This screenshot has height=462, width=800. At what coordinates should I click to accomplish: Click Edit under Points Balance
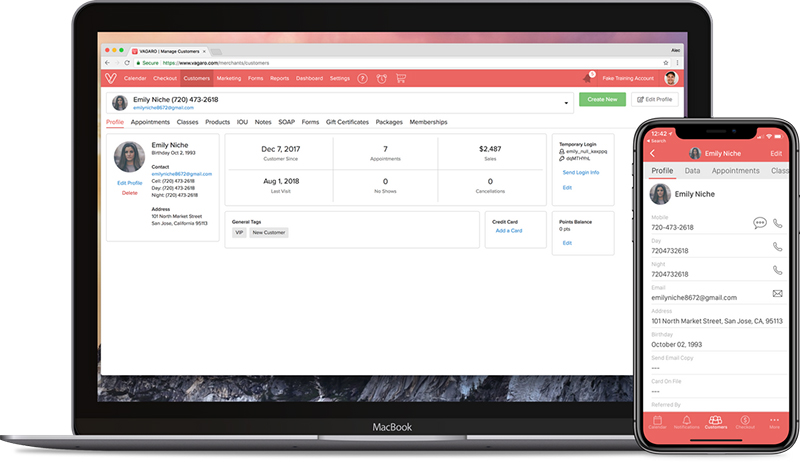pos(567,243)
